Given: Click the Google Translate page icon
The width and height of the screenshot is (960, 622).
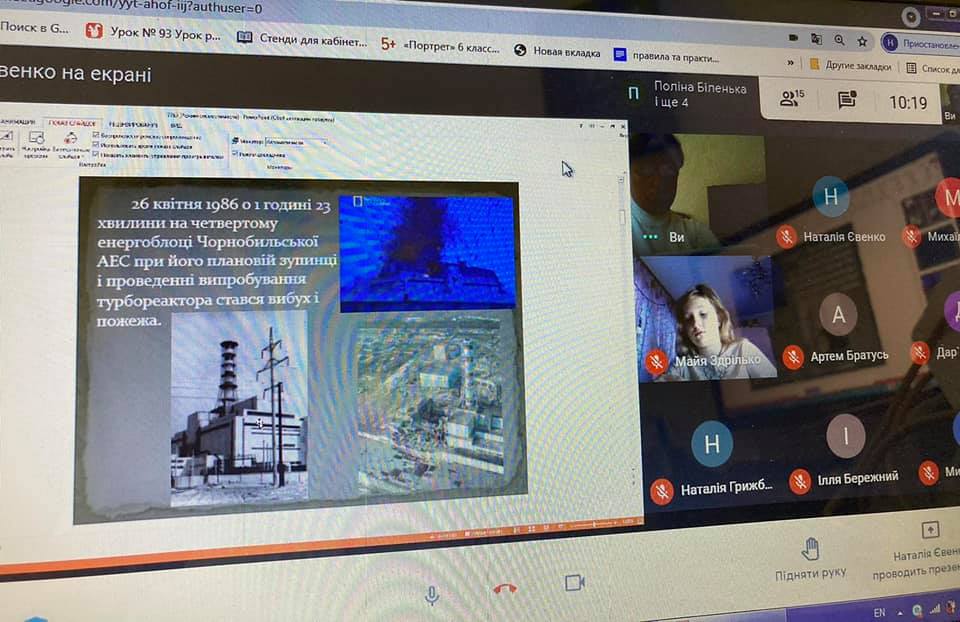Looking at the screenshot, I should coord(816,39).
